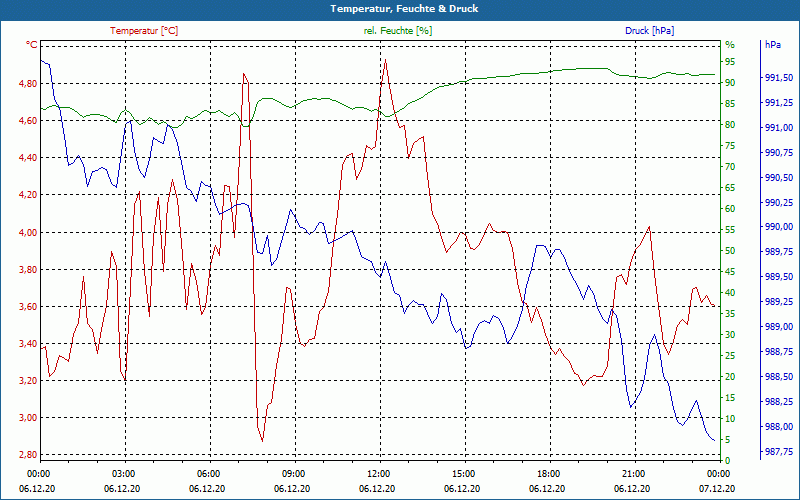Click green humidity axis value '50'

tap(730, 251)
